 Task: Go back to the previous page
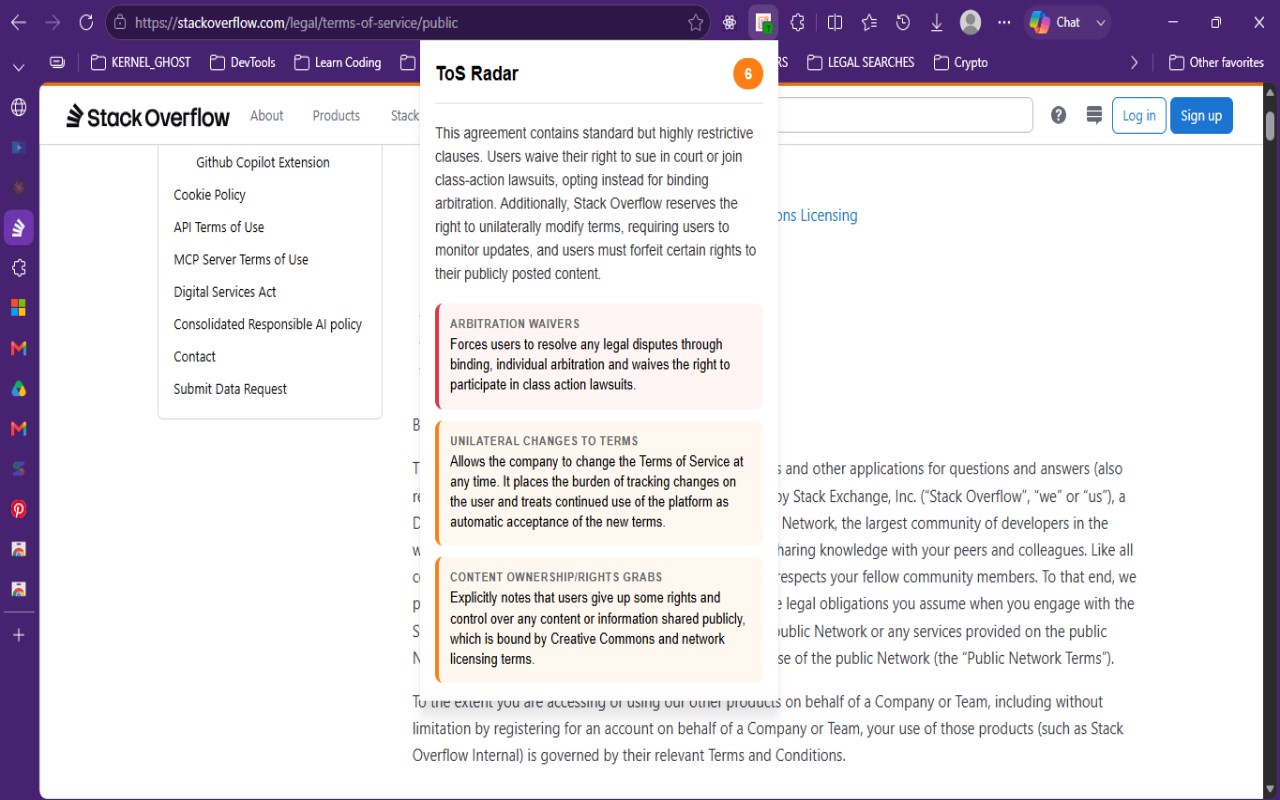[x=18, y=22]
